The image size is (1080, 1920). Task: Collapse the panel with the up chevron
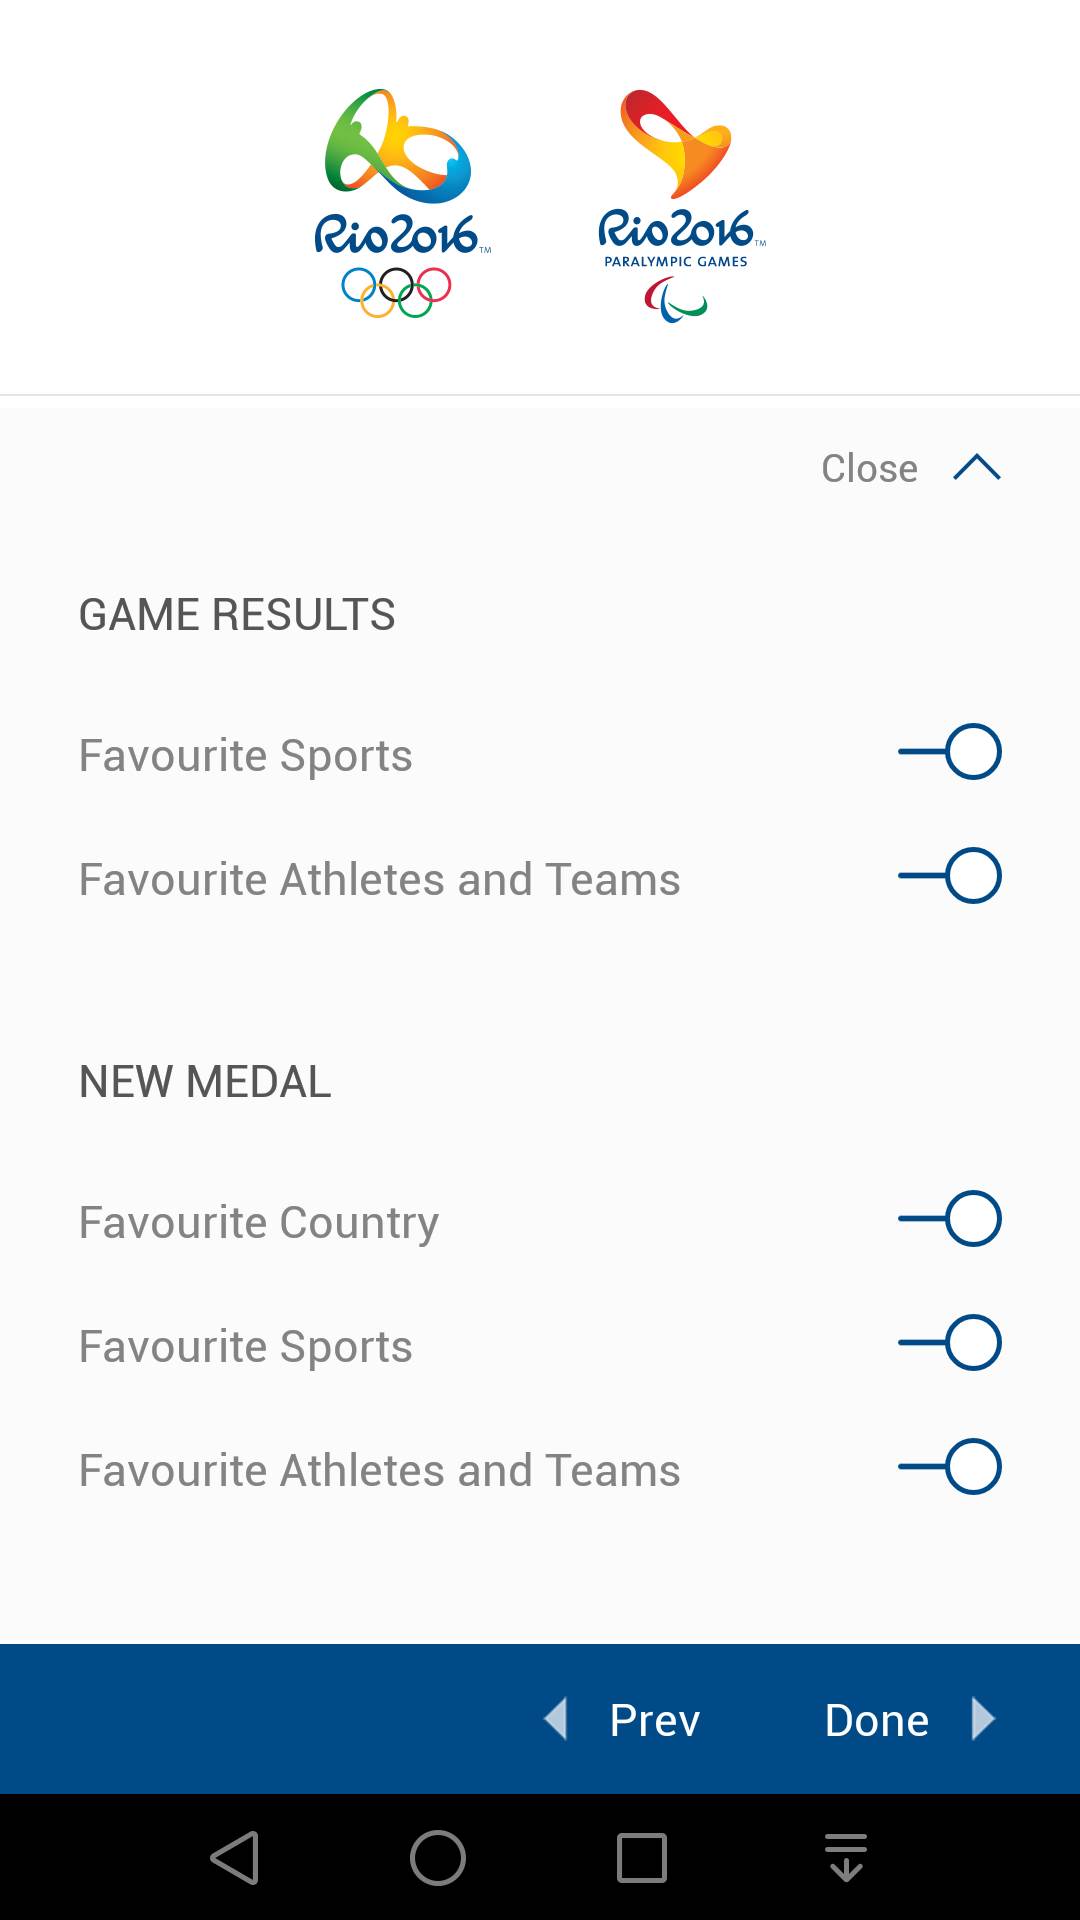click(x=977, y=468)
